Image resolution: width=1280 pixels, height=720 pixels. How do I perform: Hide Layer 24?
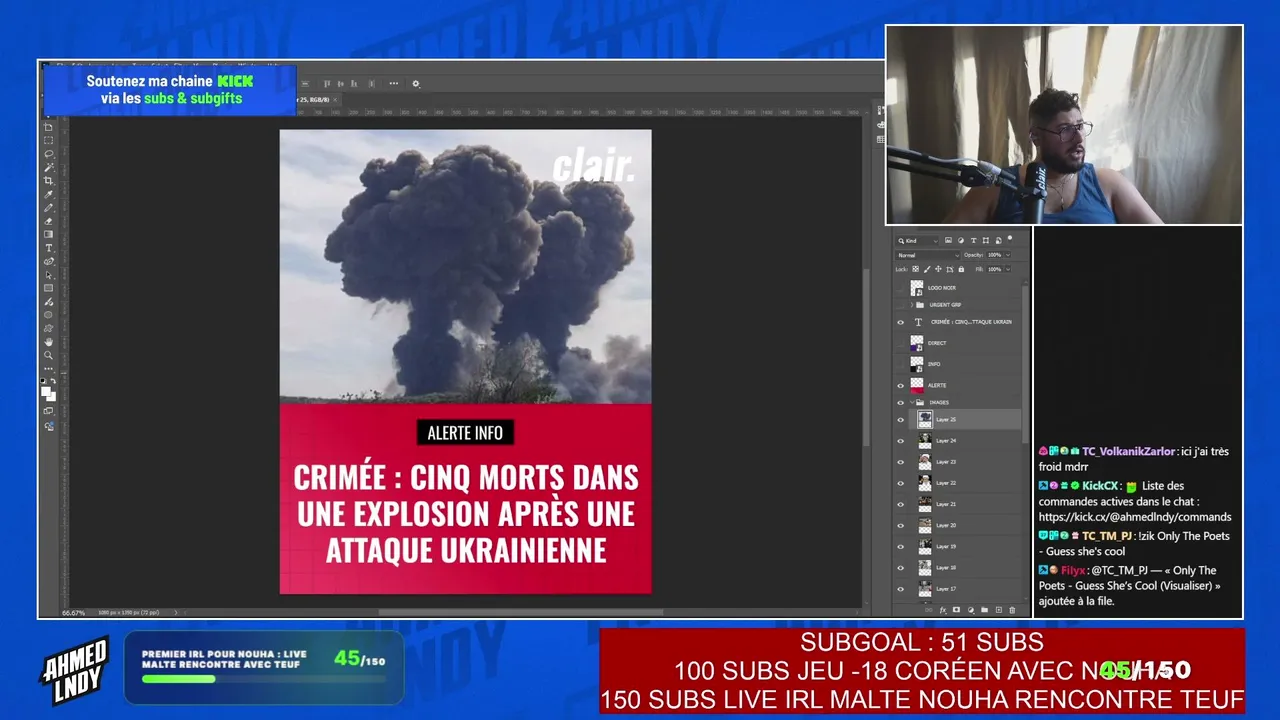(x=900, y=441)
